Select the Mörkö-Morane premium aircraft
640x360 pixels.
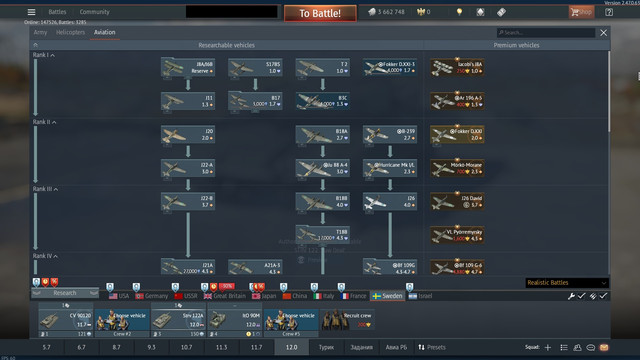(457, 168)
